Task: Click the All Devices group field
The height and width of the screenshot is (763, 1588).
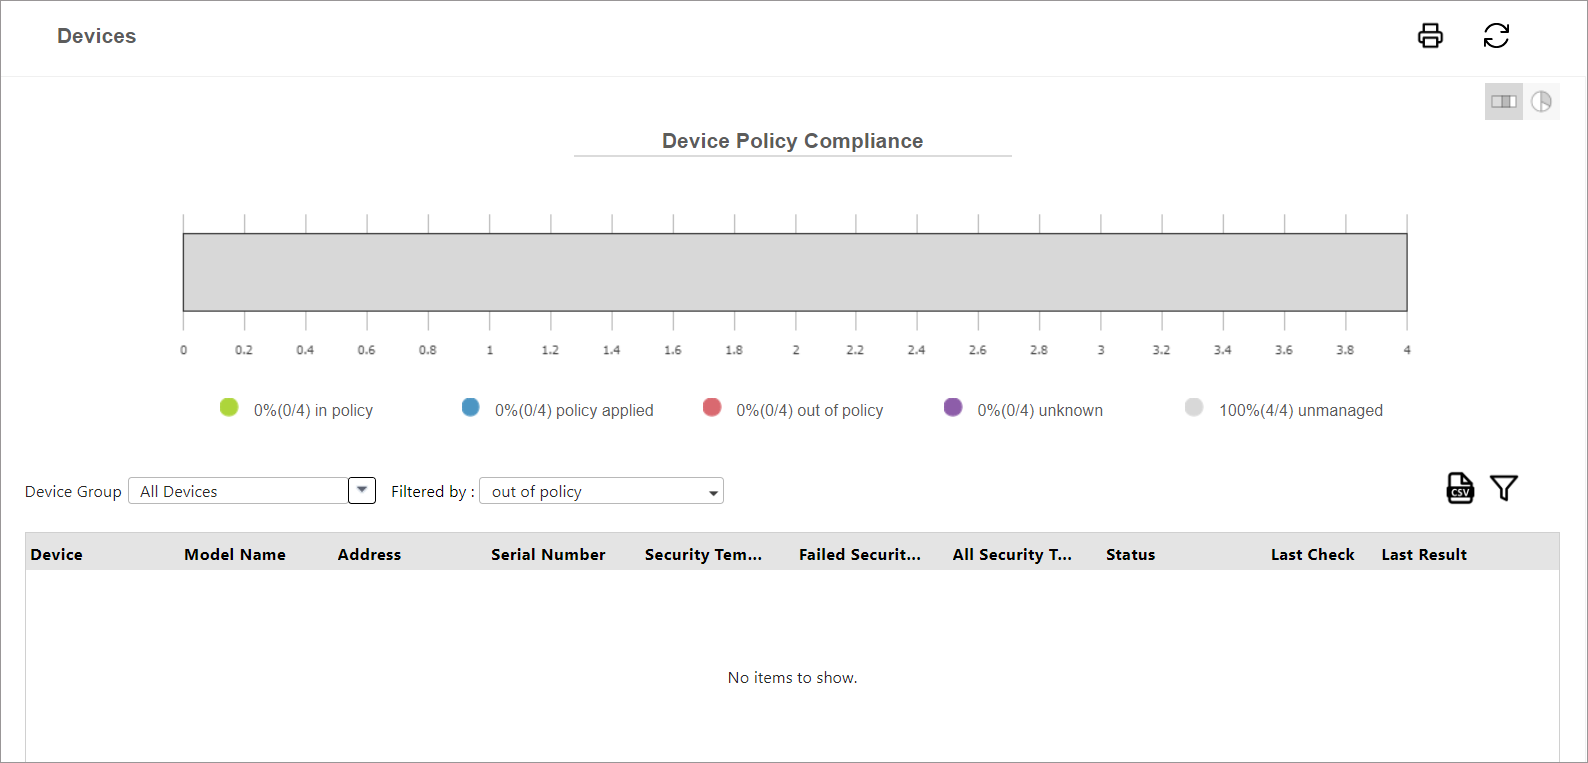Action: tap(238, 491)
